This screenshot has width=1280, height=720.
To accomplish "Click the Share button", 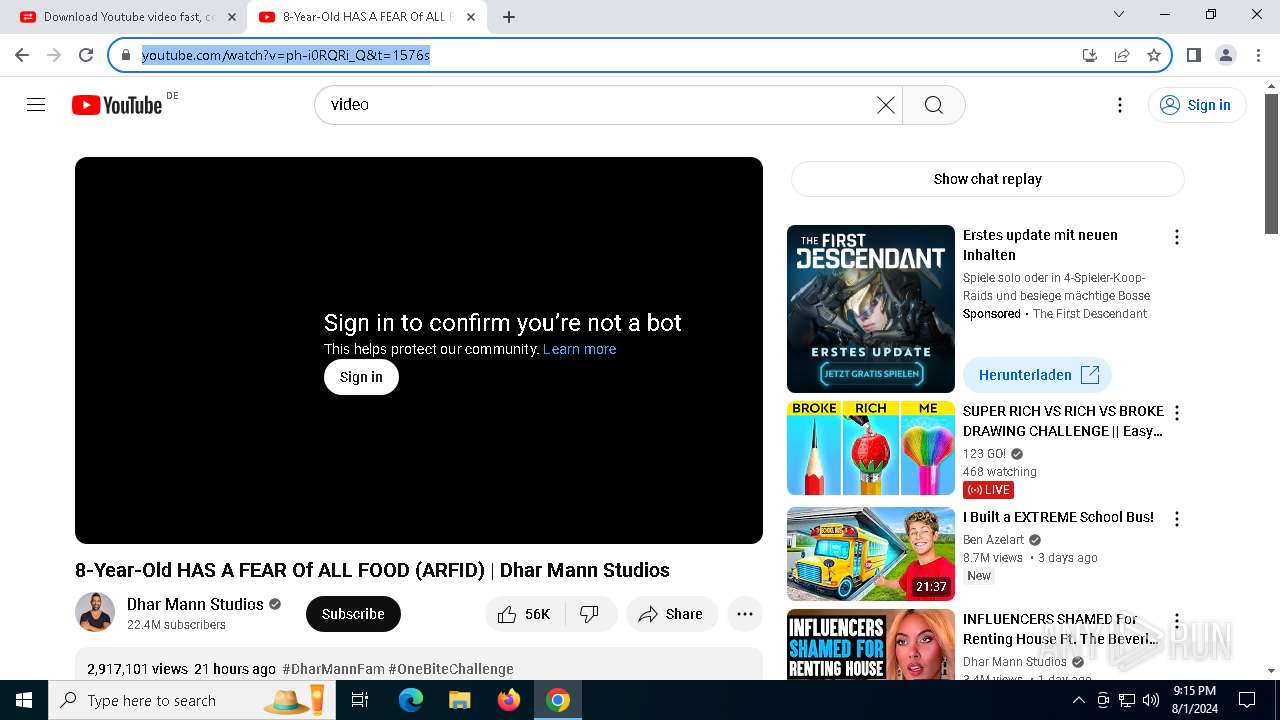I will click(x=672, y=614).
